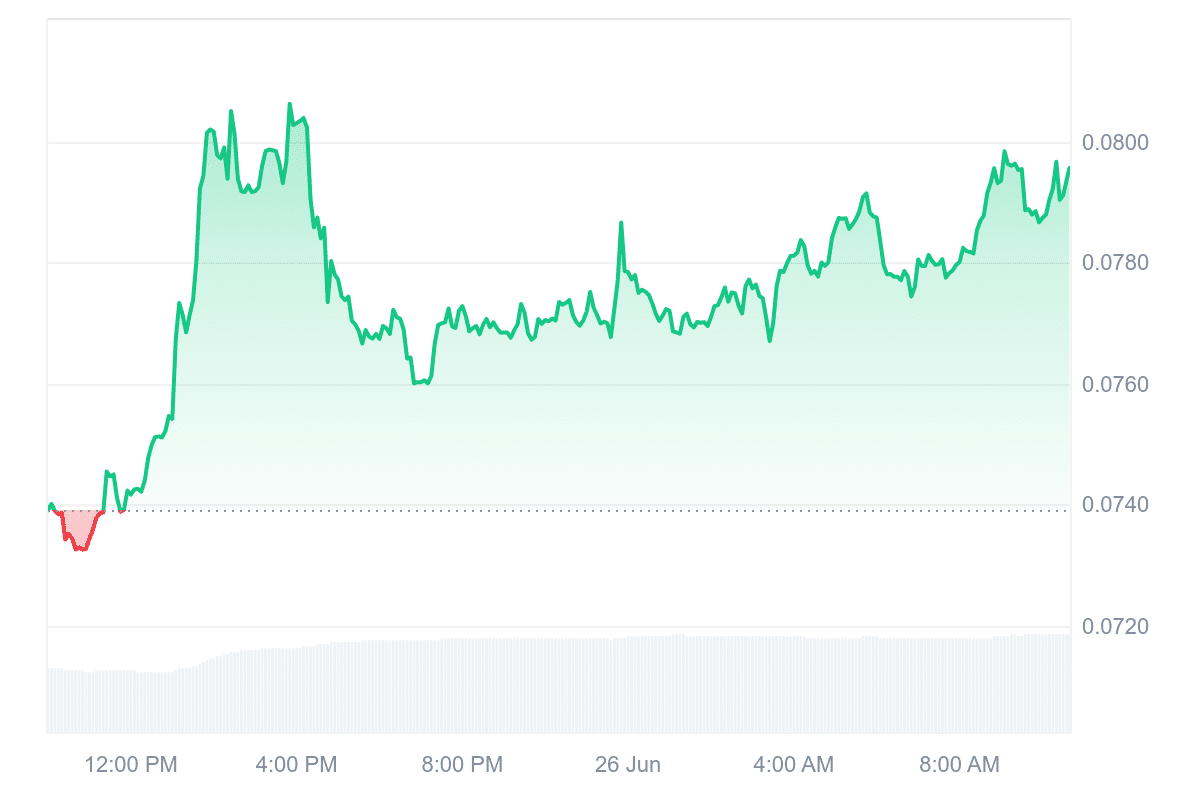
Task: Click the 12:00 PM time axis label
Action: [131, 765]
